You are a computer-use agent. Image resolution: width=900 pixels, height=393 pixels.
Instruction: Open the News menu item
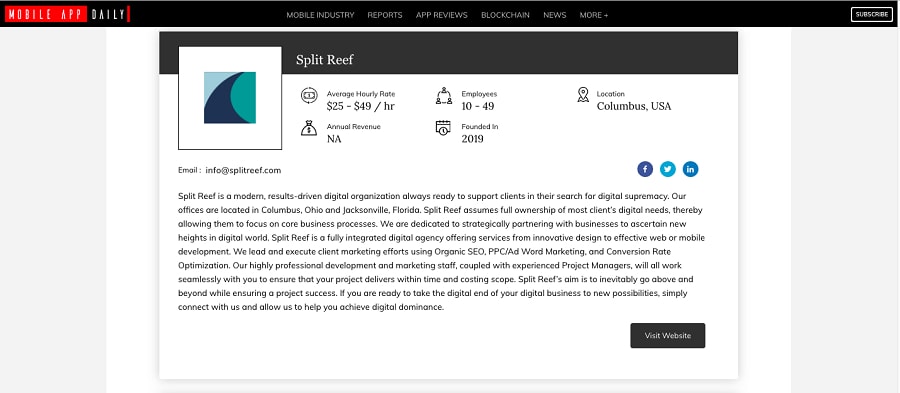(554, 15)
